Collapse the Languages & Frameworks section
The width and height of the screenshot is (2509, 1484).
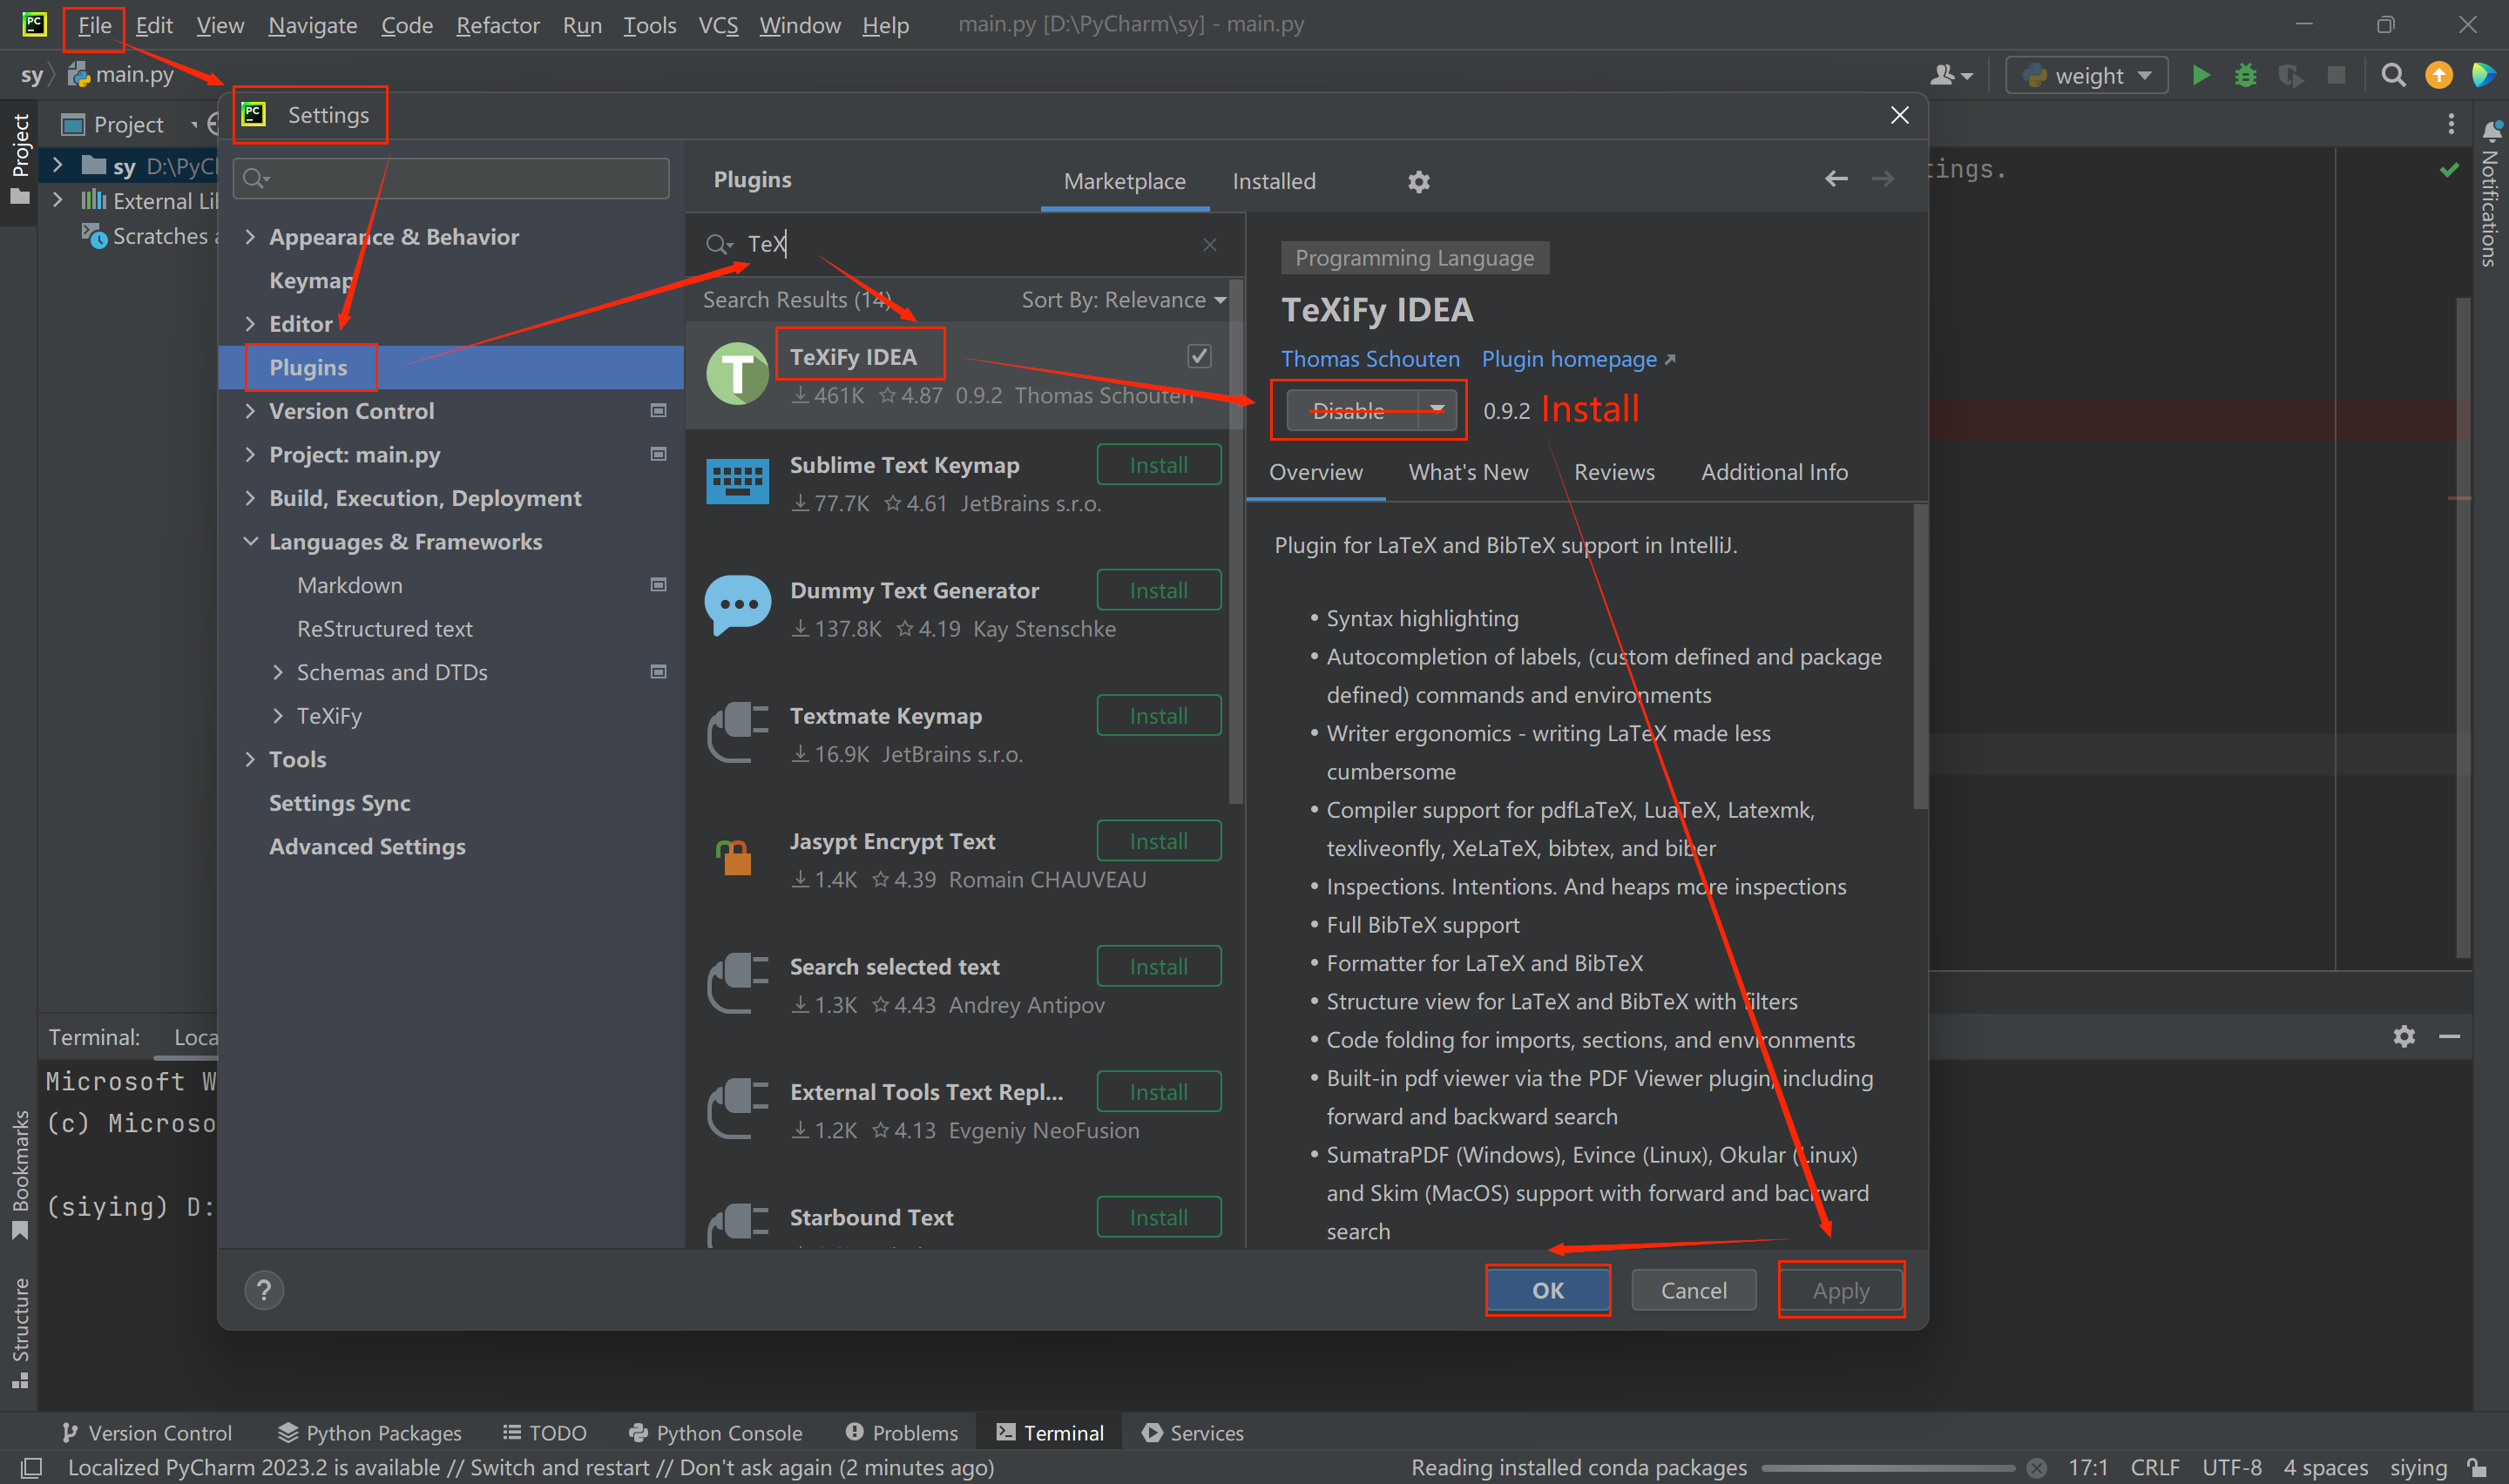pos(250,542)
